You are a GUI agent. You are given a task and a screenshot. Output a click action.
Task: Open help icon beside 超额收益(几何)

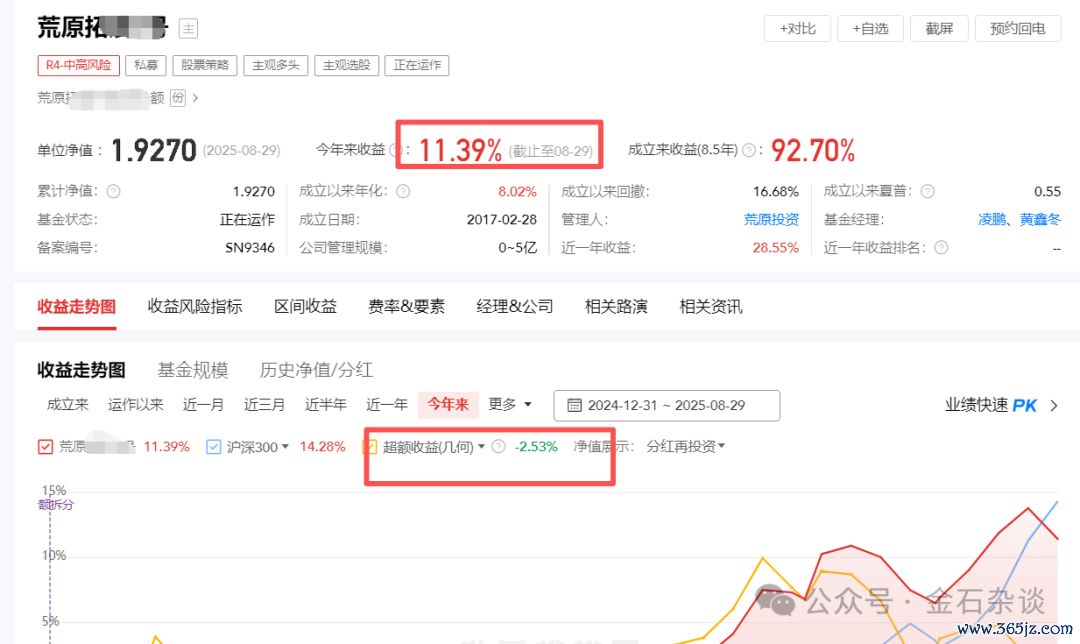pos(499,446)
